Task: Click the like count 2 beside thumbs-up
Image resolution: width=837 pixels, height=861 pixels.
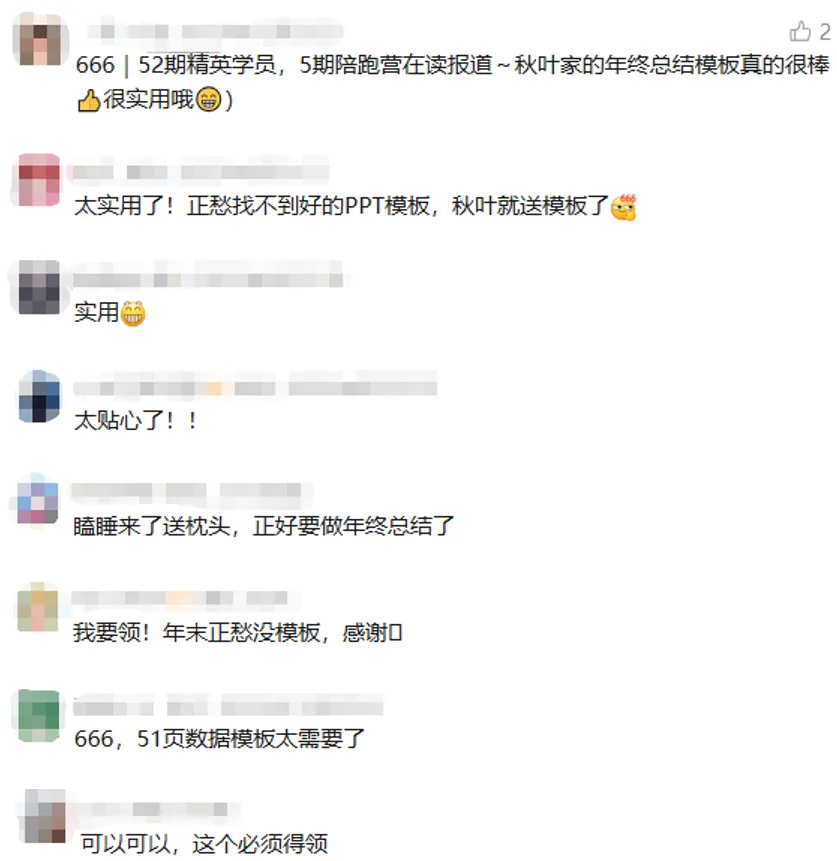Action: (x=825, y=32)
